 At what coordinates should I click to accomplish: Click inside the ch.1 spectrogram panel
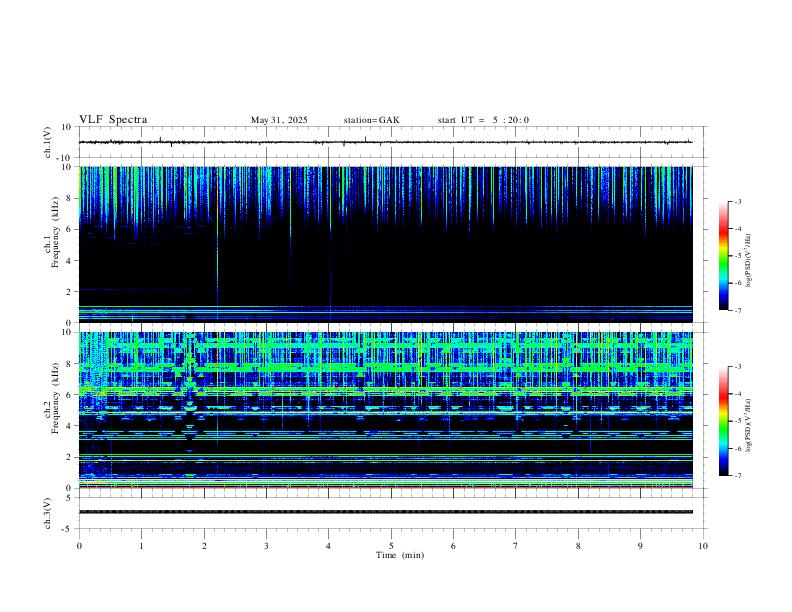385,244
